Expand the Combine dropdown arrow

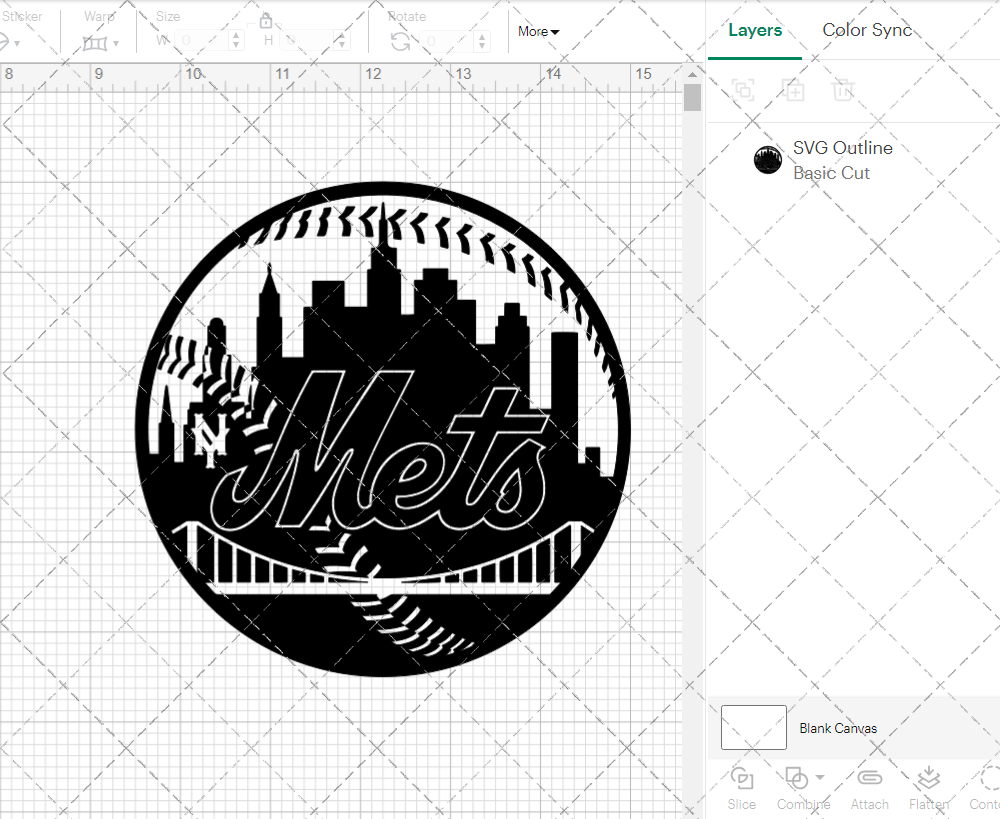[820, 777]
